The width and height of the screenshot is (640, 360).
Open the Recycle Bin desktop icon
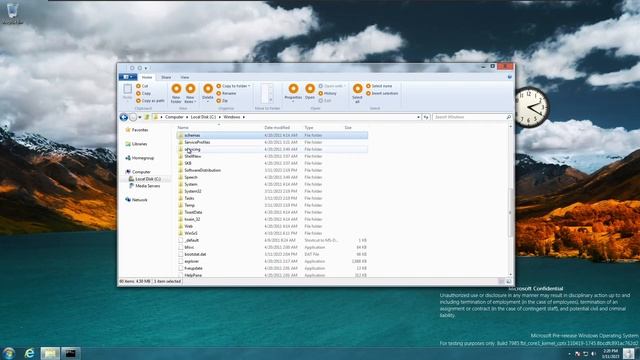(12, 12)
